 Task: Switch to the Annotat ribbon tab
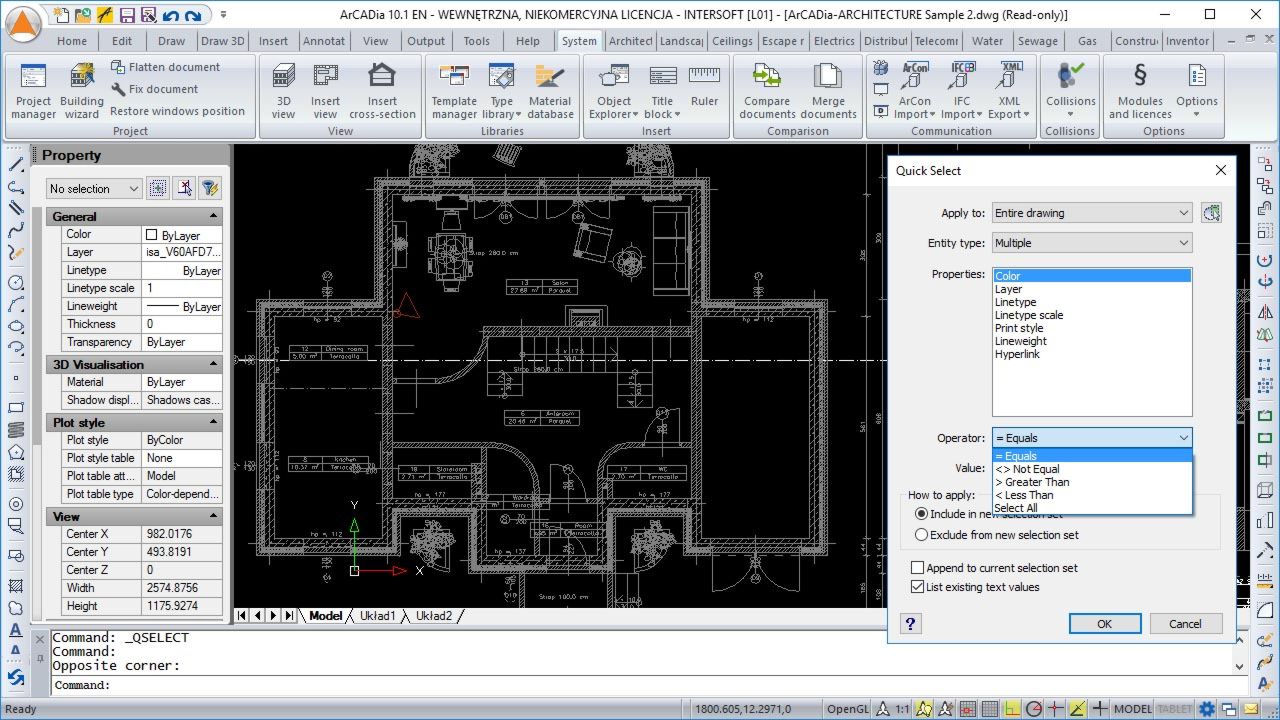tap(322, 41)
